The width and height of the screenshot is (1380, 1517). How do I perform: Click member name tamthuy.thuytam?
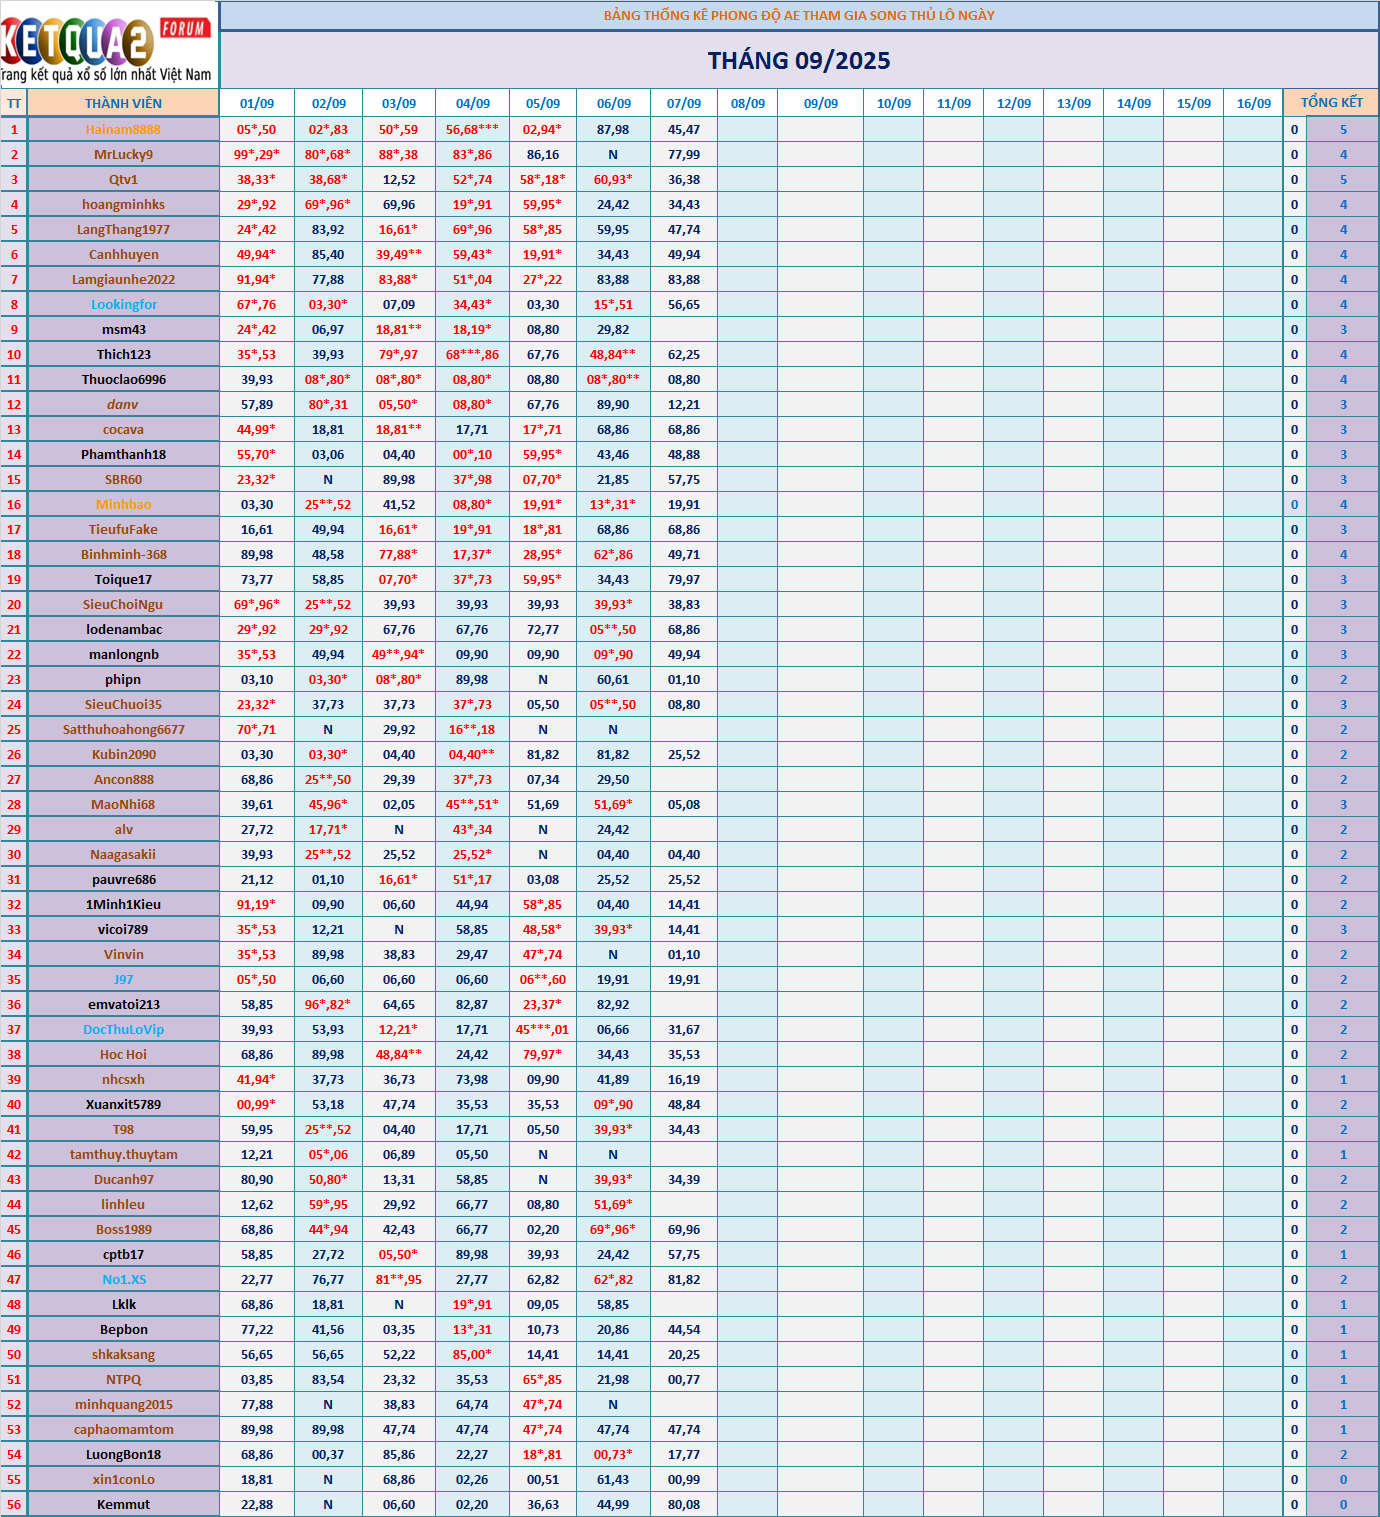point(123,1154)
